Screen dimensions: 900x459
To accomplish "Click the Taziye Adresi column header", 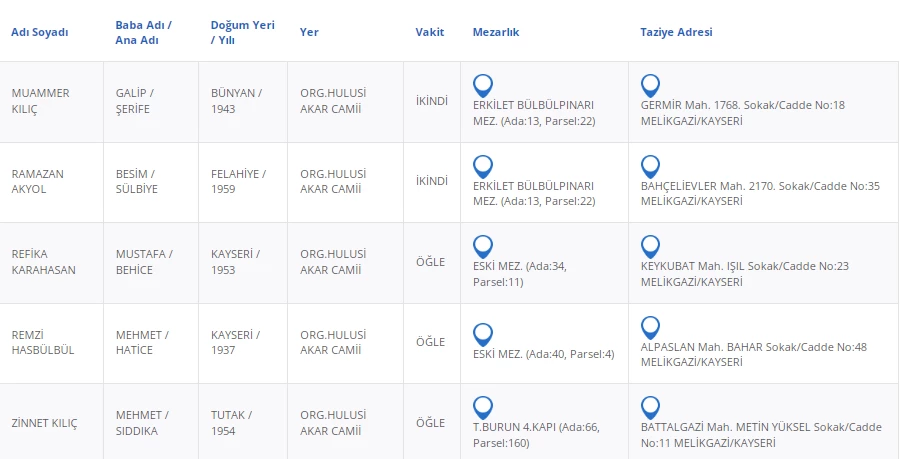I will pos(676,32).
